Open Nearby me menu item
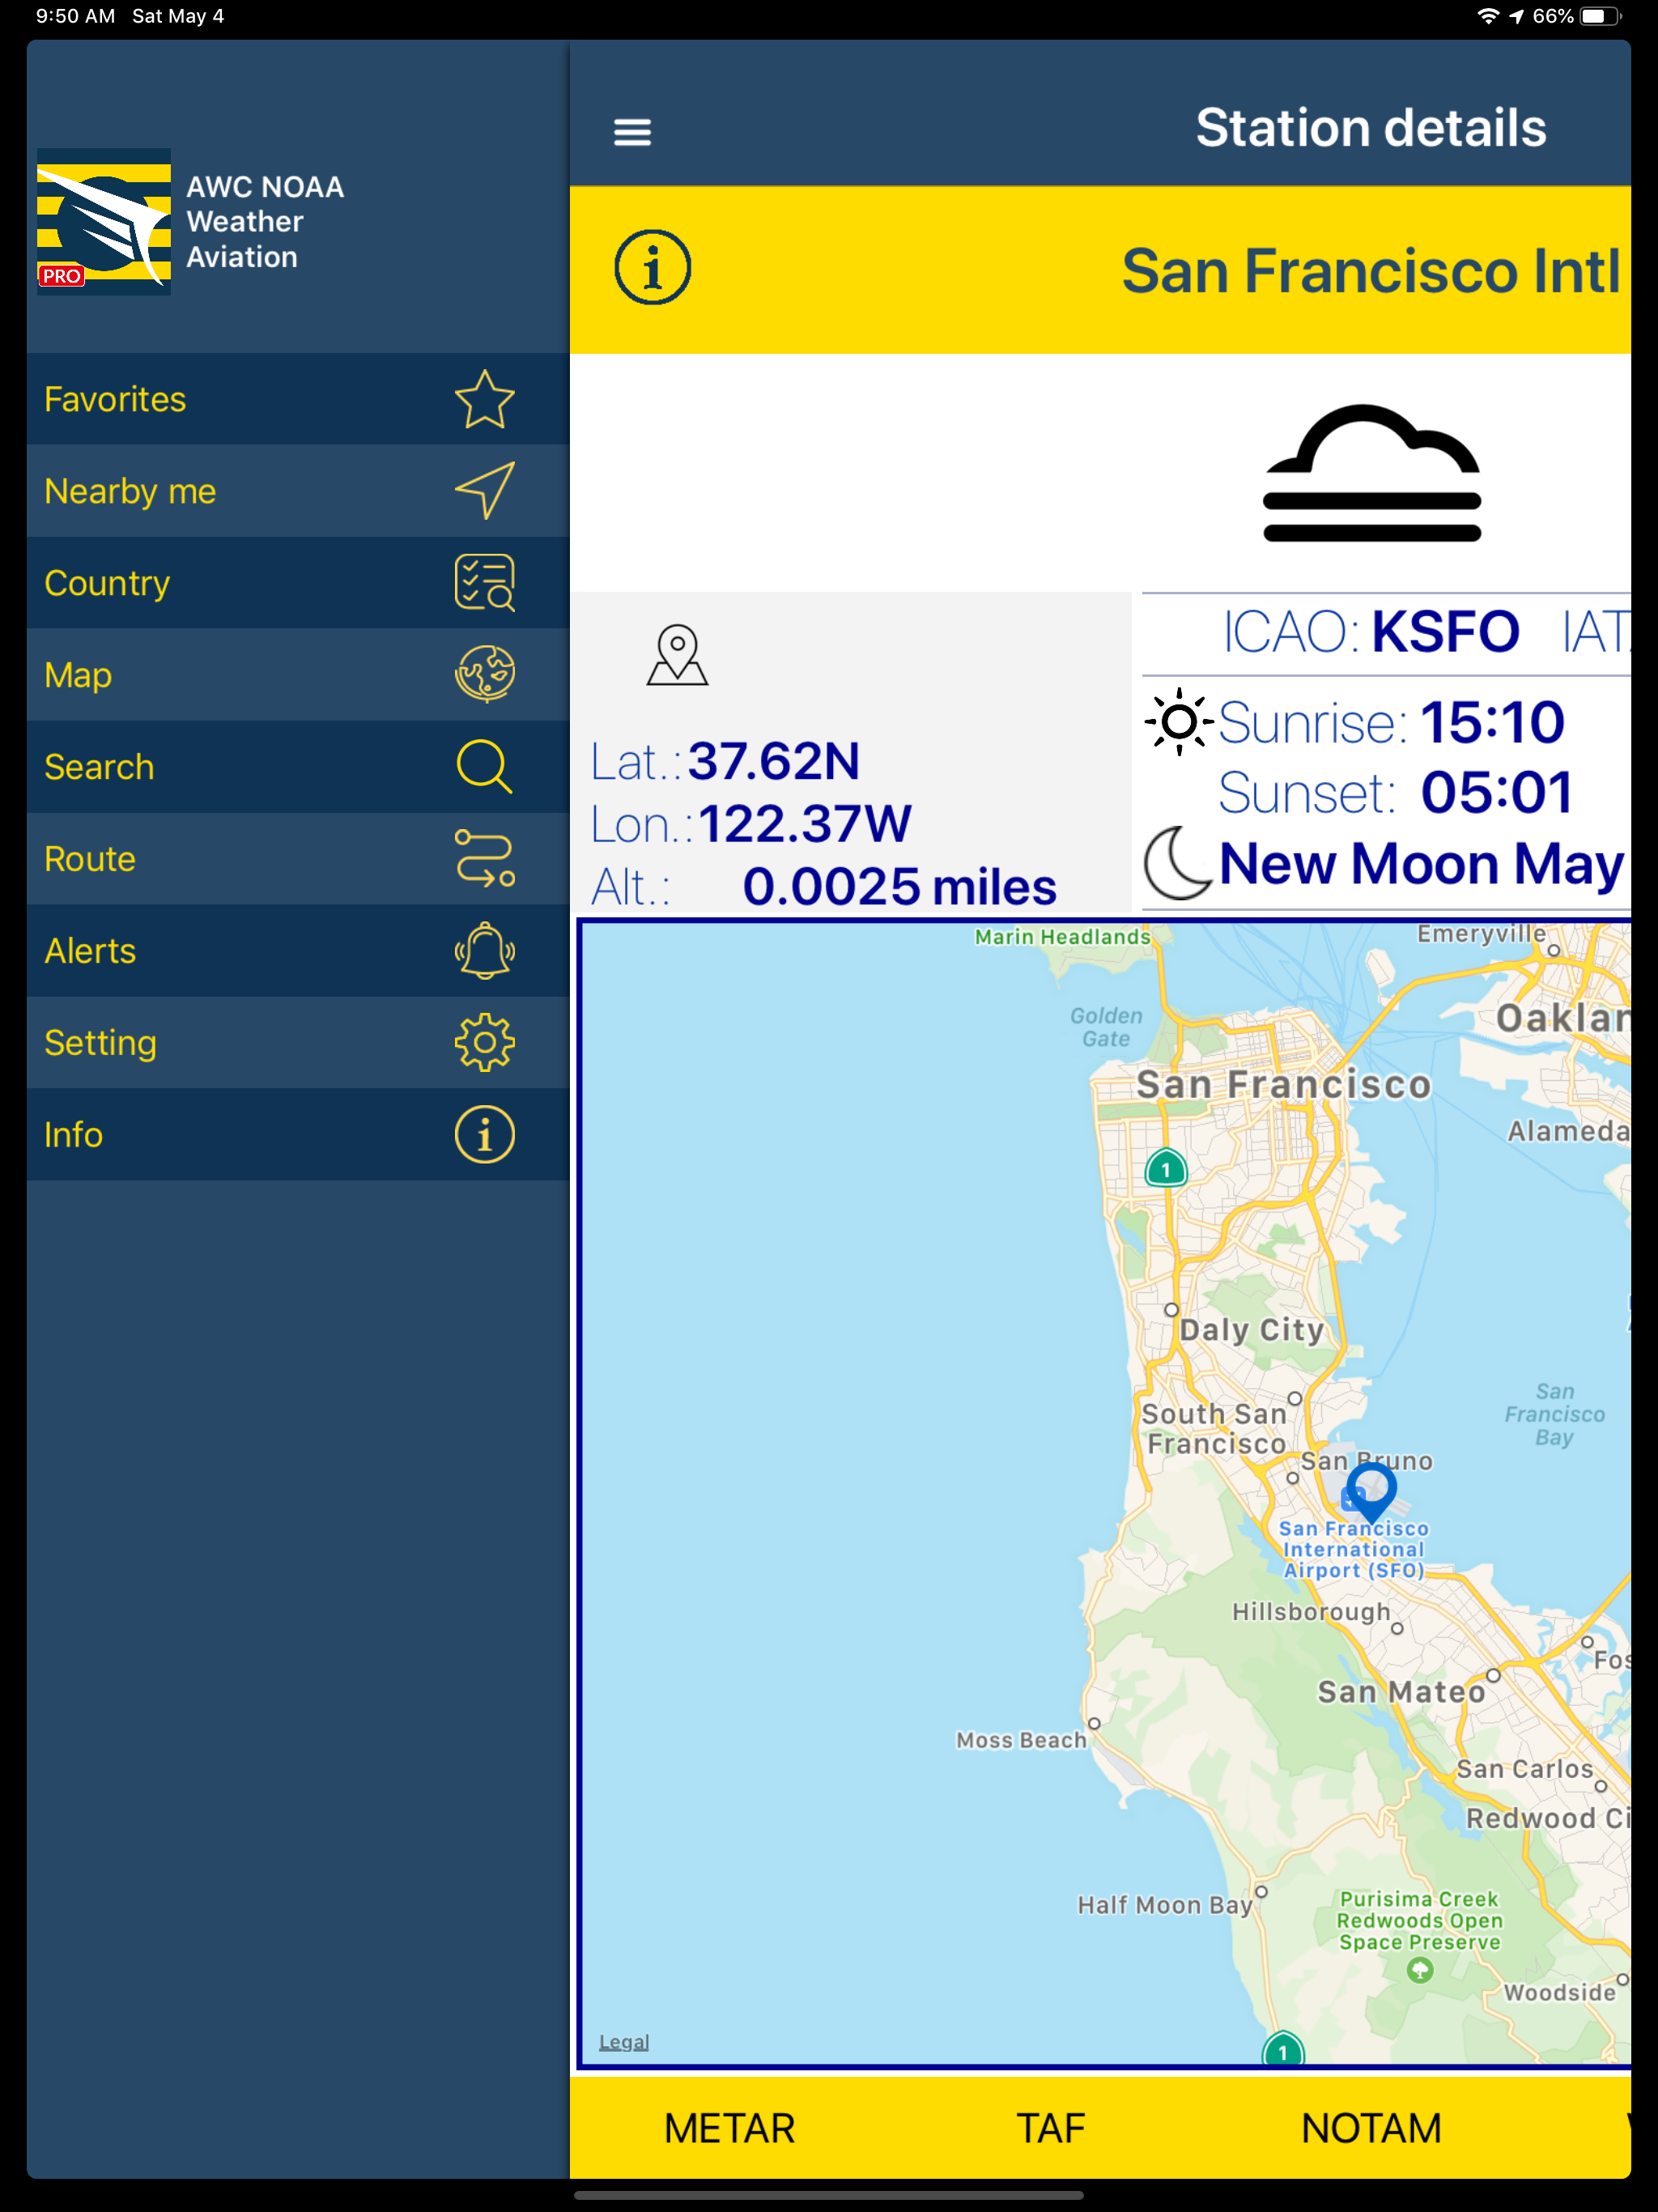Image resolution: width=1658 pixels, height=2212 pixels. 298,491
